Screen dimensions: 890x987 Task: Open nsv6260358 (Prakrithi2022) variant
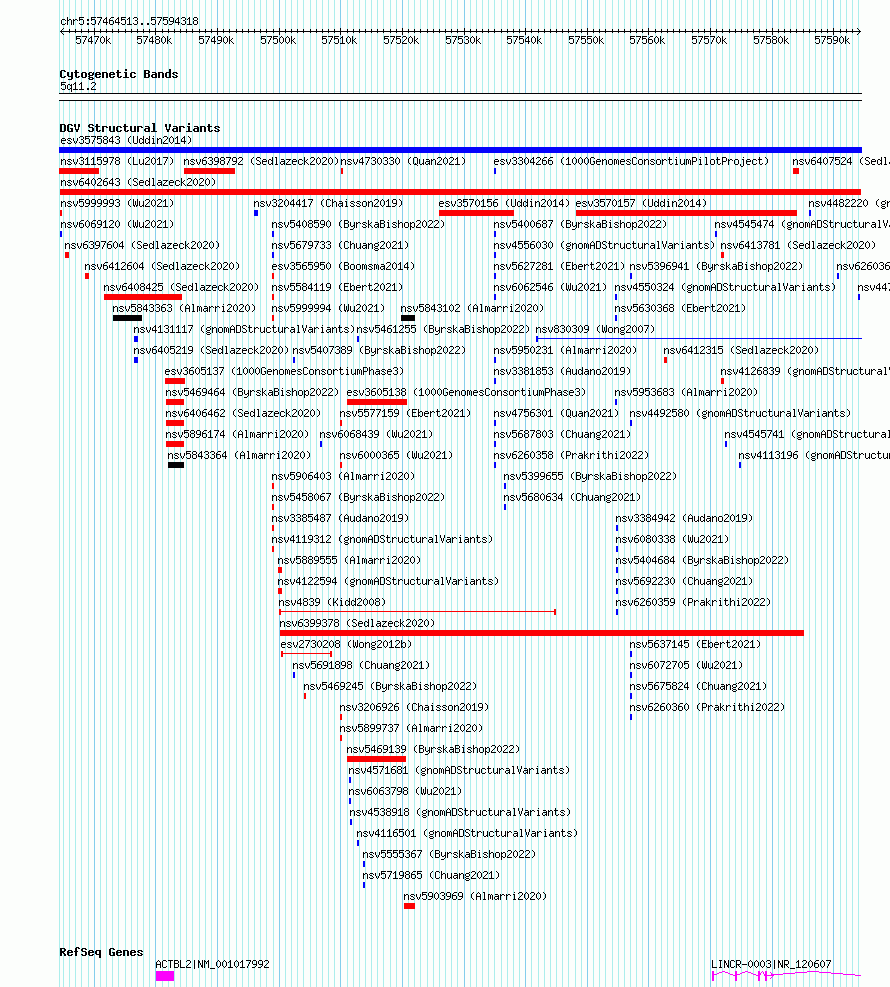571,455
